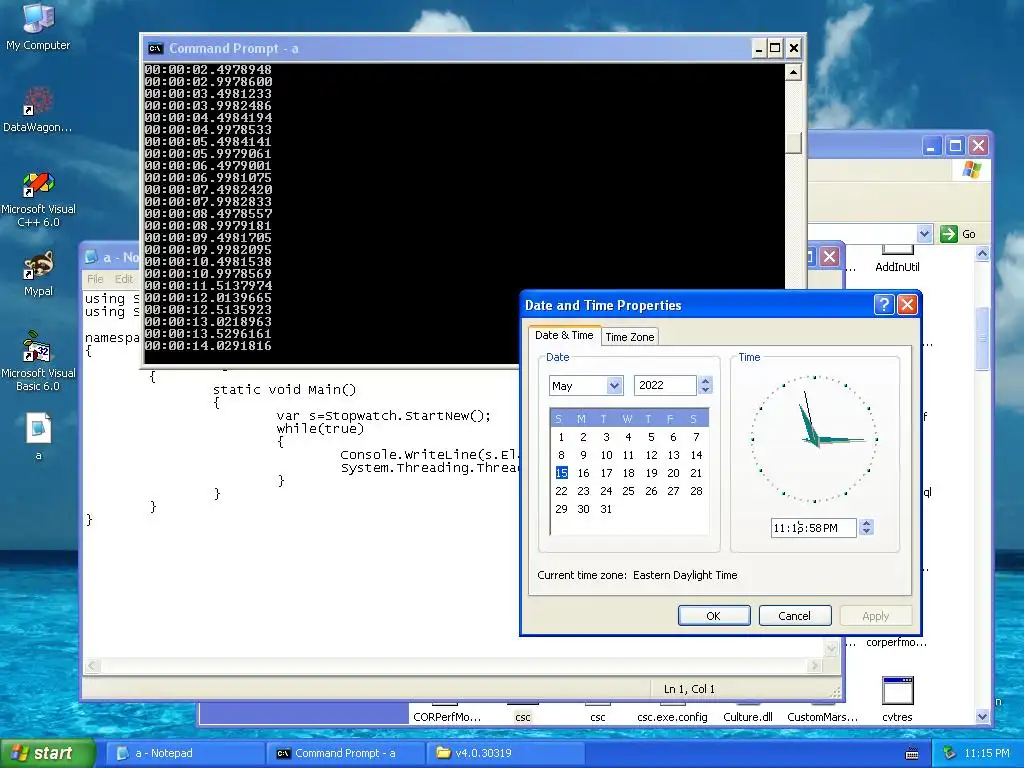Select the file named a on desktop
The image size is (1024, 768).
(38, 436)
